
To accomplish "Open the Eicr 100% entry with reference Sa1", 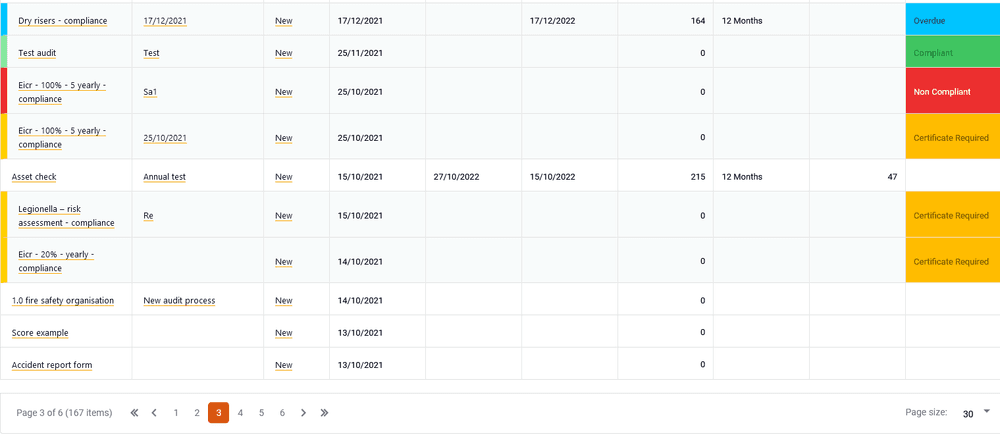I will [62, 92].
